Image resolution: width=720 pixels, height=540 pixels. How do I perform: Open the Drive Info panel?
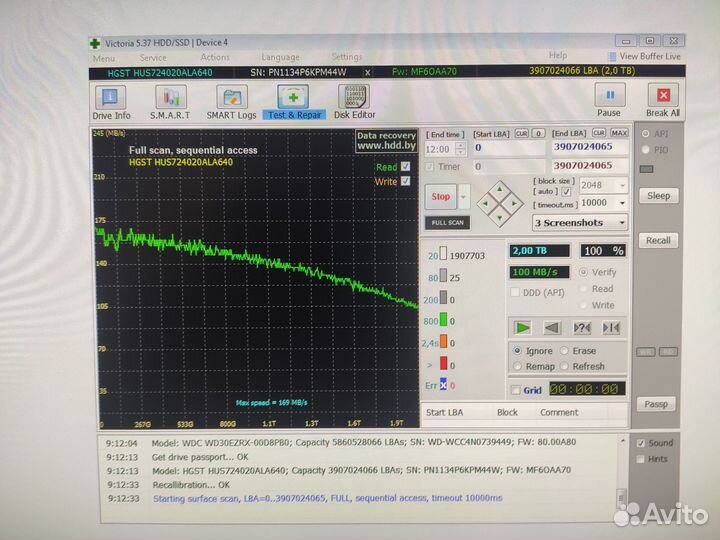tap(111, 102)
